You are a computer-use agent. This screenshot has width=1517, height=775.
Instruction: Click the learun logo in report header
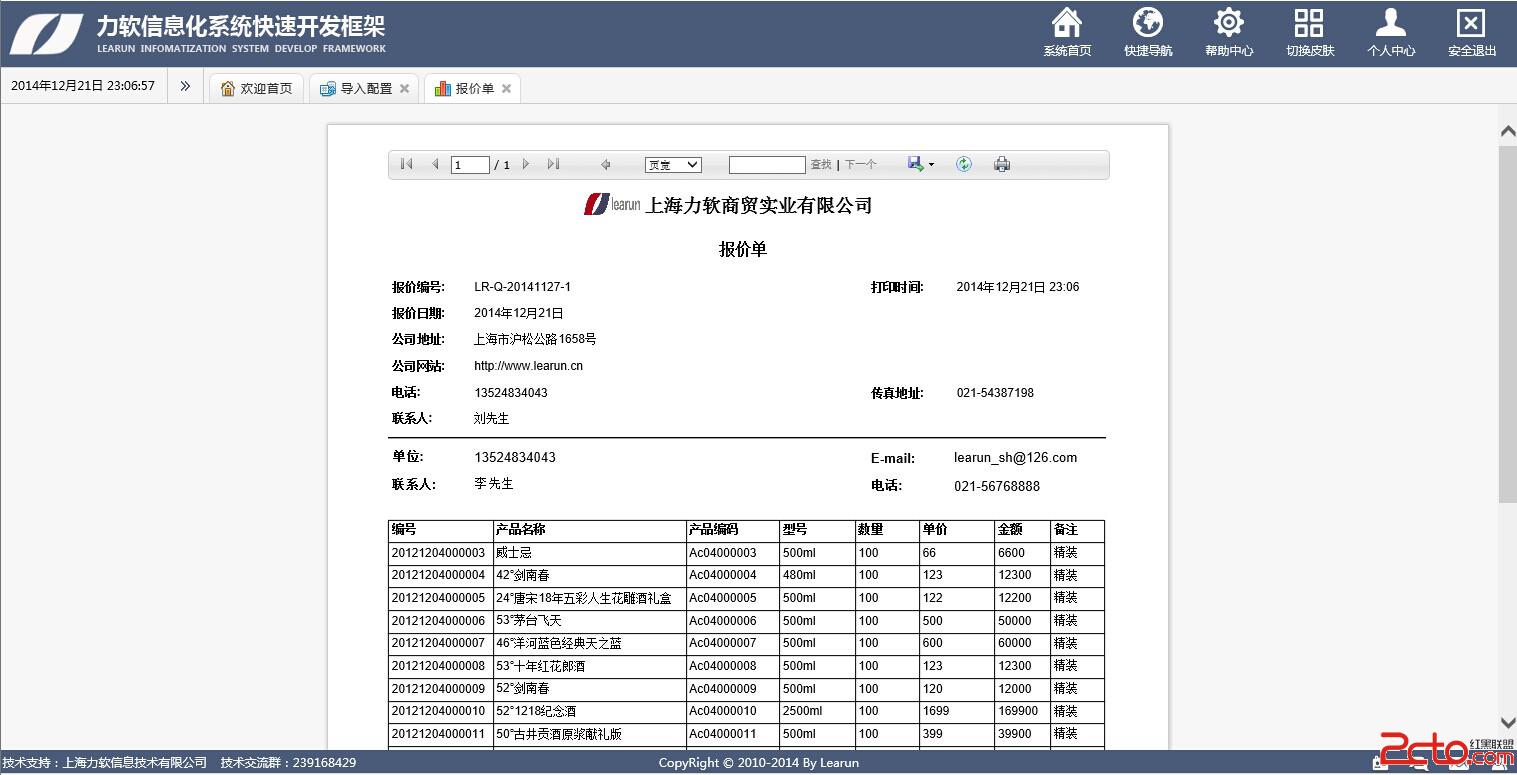pyautogui.click(x=612, y=204)
